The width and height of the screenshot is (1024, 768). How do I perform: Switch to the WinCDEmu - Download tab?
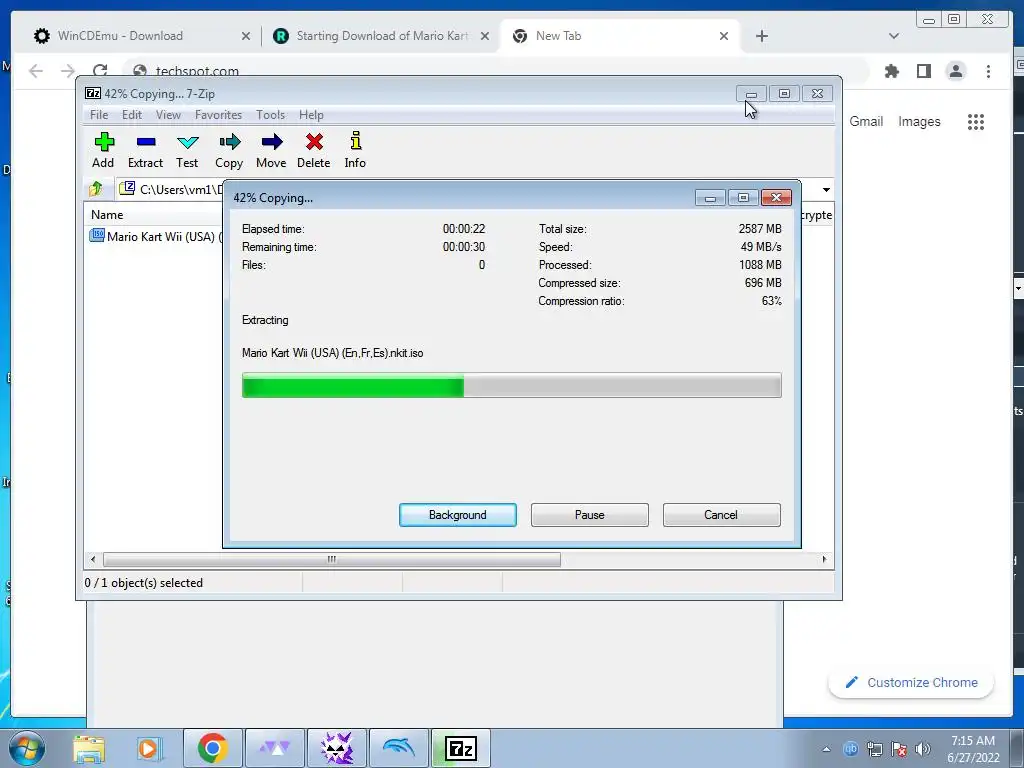click(142, 36)
